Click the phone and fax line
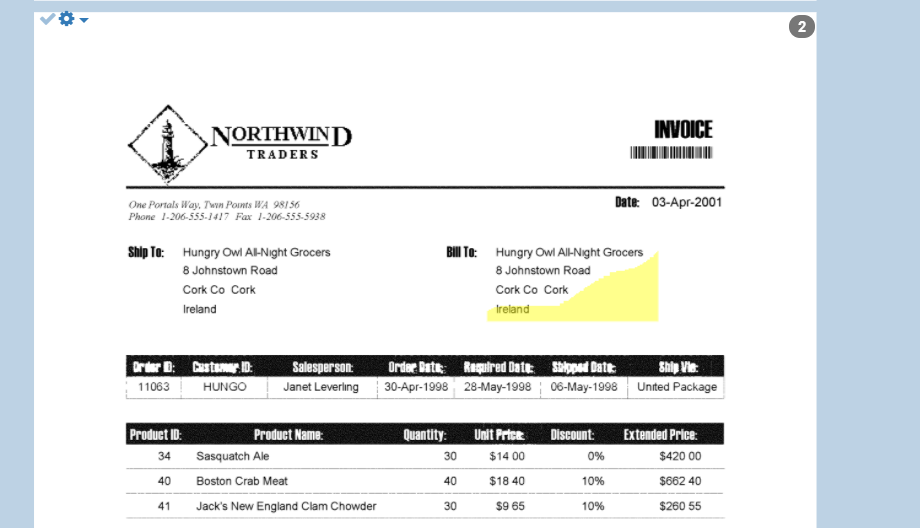 [226, 217]
